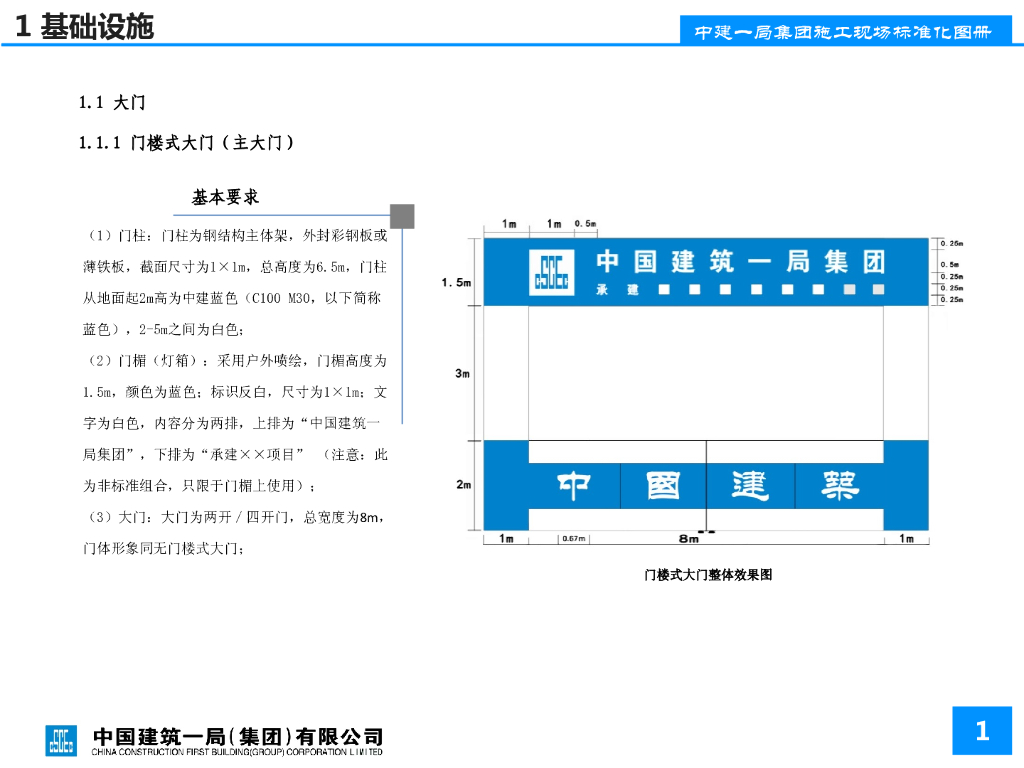Click the CSCEC logo on the gate lintel
The image size is (1024, 768).
pyautogui.click(x=550, y=272)
